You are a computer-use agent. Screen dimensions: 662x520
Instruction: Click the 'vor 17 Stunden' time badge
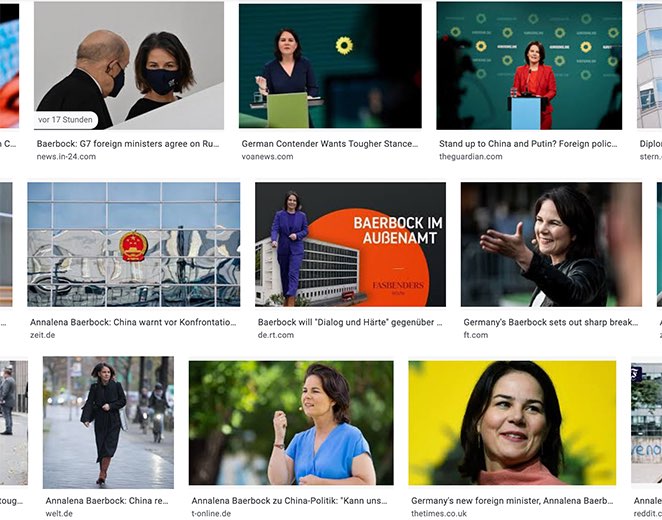65,120
